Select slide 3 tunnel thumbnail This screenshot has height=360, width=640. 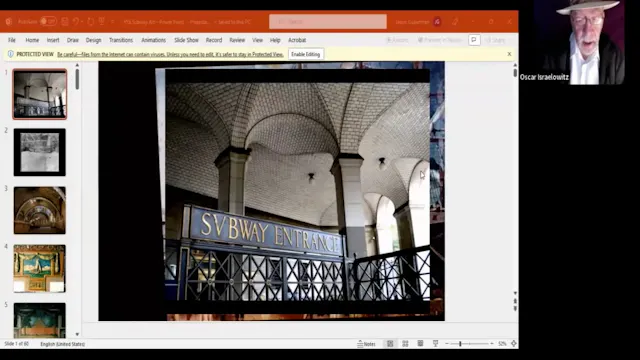[x=40, y=210]
